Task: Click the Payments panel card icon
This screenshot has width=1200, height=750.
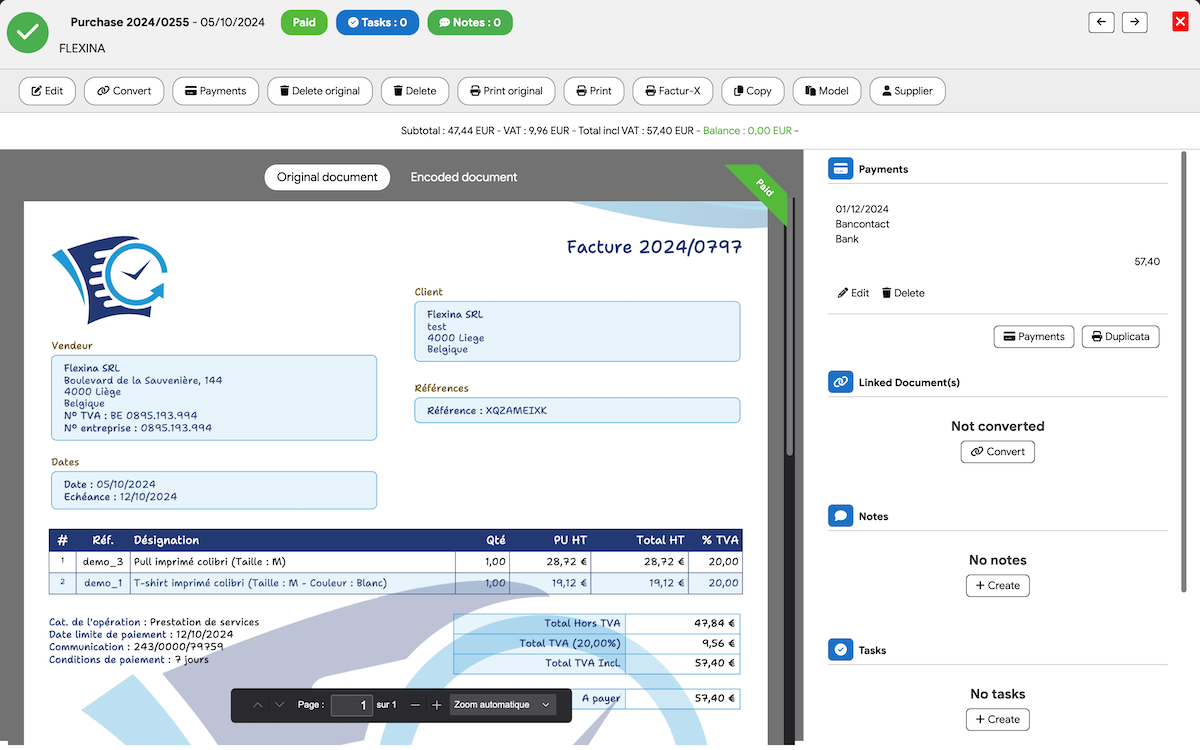Action: pyautogui.click(x=840, y=169)
